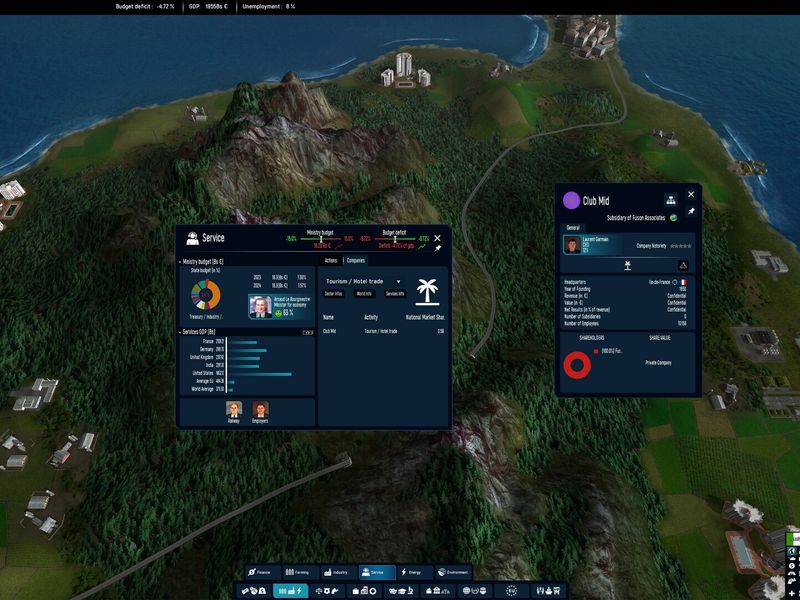The width and height of the screenshot is (800, 600).
Task: Open the budget and money icons group
Action: (x=253, y=591)
